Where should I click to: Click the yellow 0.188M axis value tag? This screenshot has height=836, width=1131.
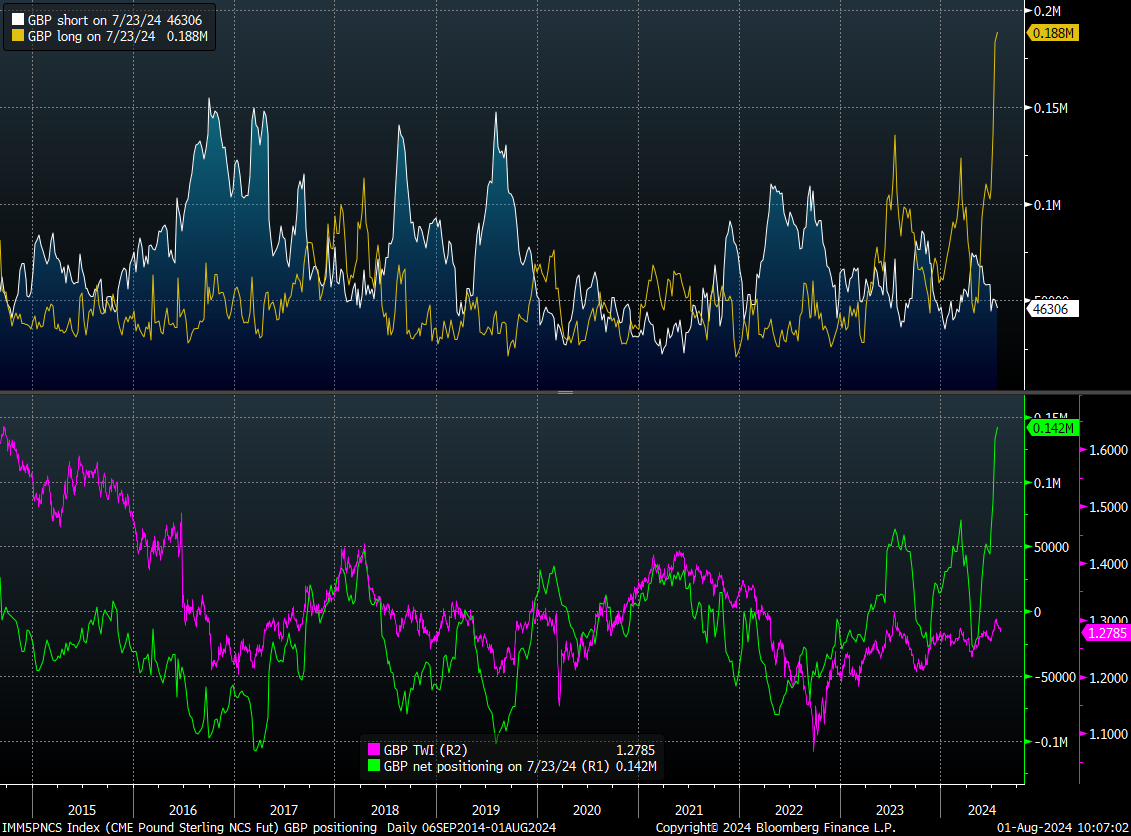click(x=1053, y=33)
